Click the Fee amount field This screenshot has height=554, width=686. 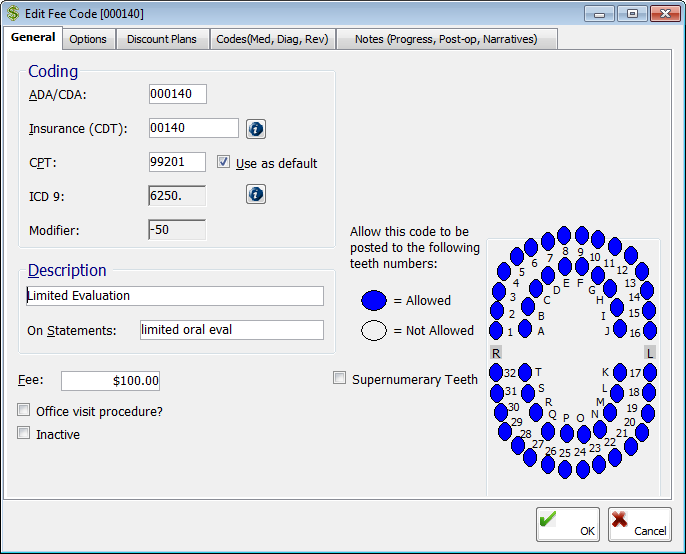(x=110, y=381)
